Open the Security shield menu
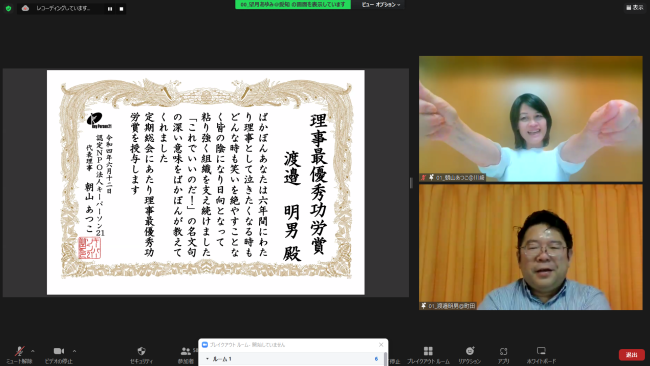This screenshot has height=366, width=650. pyautogui.click(x=141, y=355)
